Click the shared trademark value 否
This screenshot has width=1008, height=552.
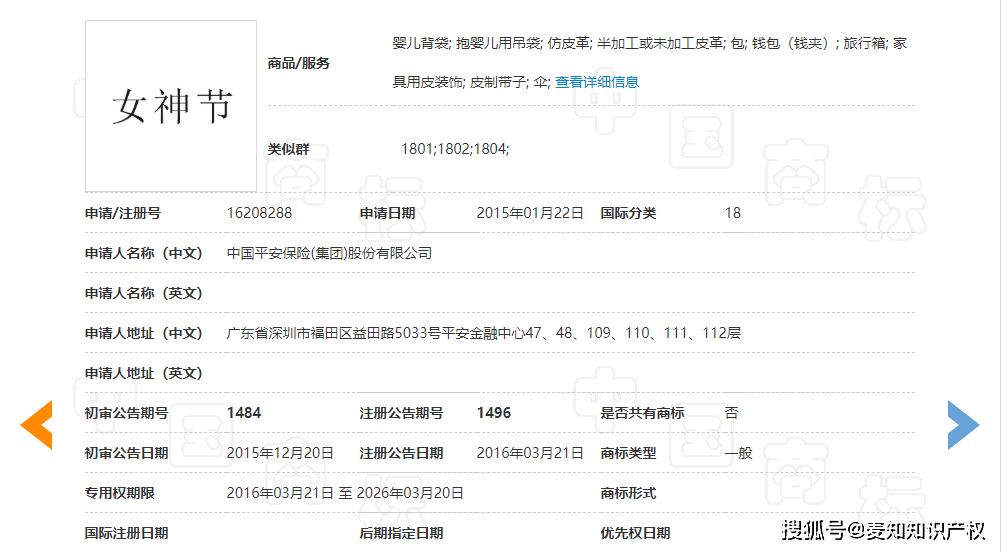pyautogui.click(x=732, y=413)
